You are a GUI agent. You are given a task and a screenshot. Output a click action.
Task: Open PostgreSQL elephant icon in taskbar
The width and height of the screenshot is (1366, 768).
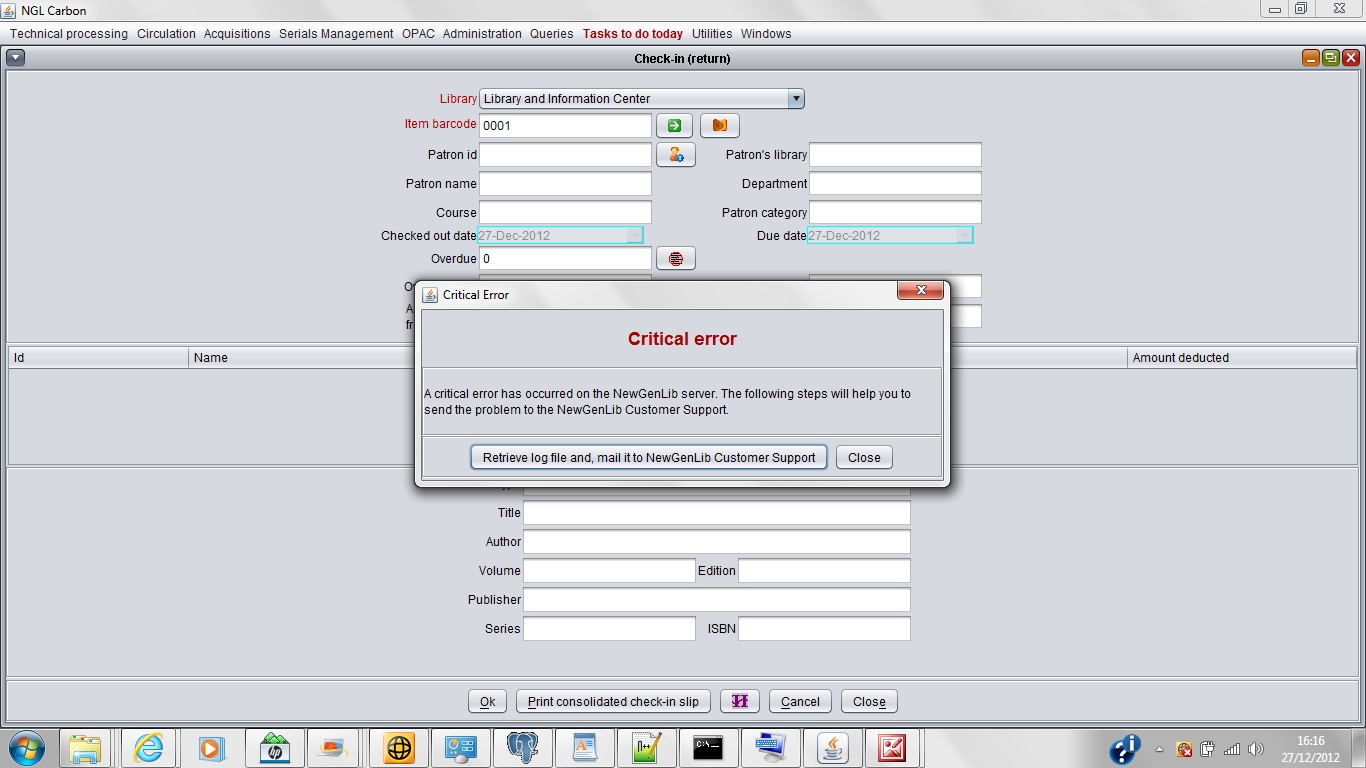(523, 748)
